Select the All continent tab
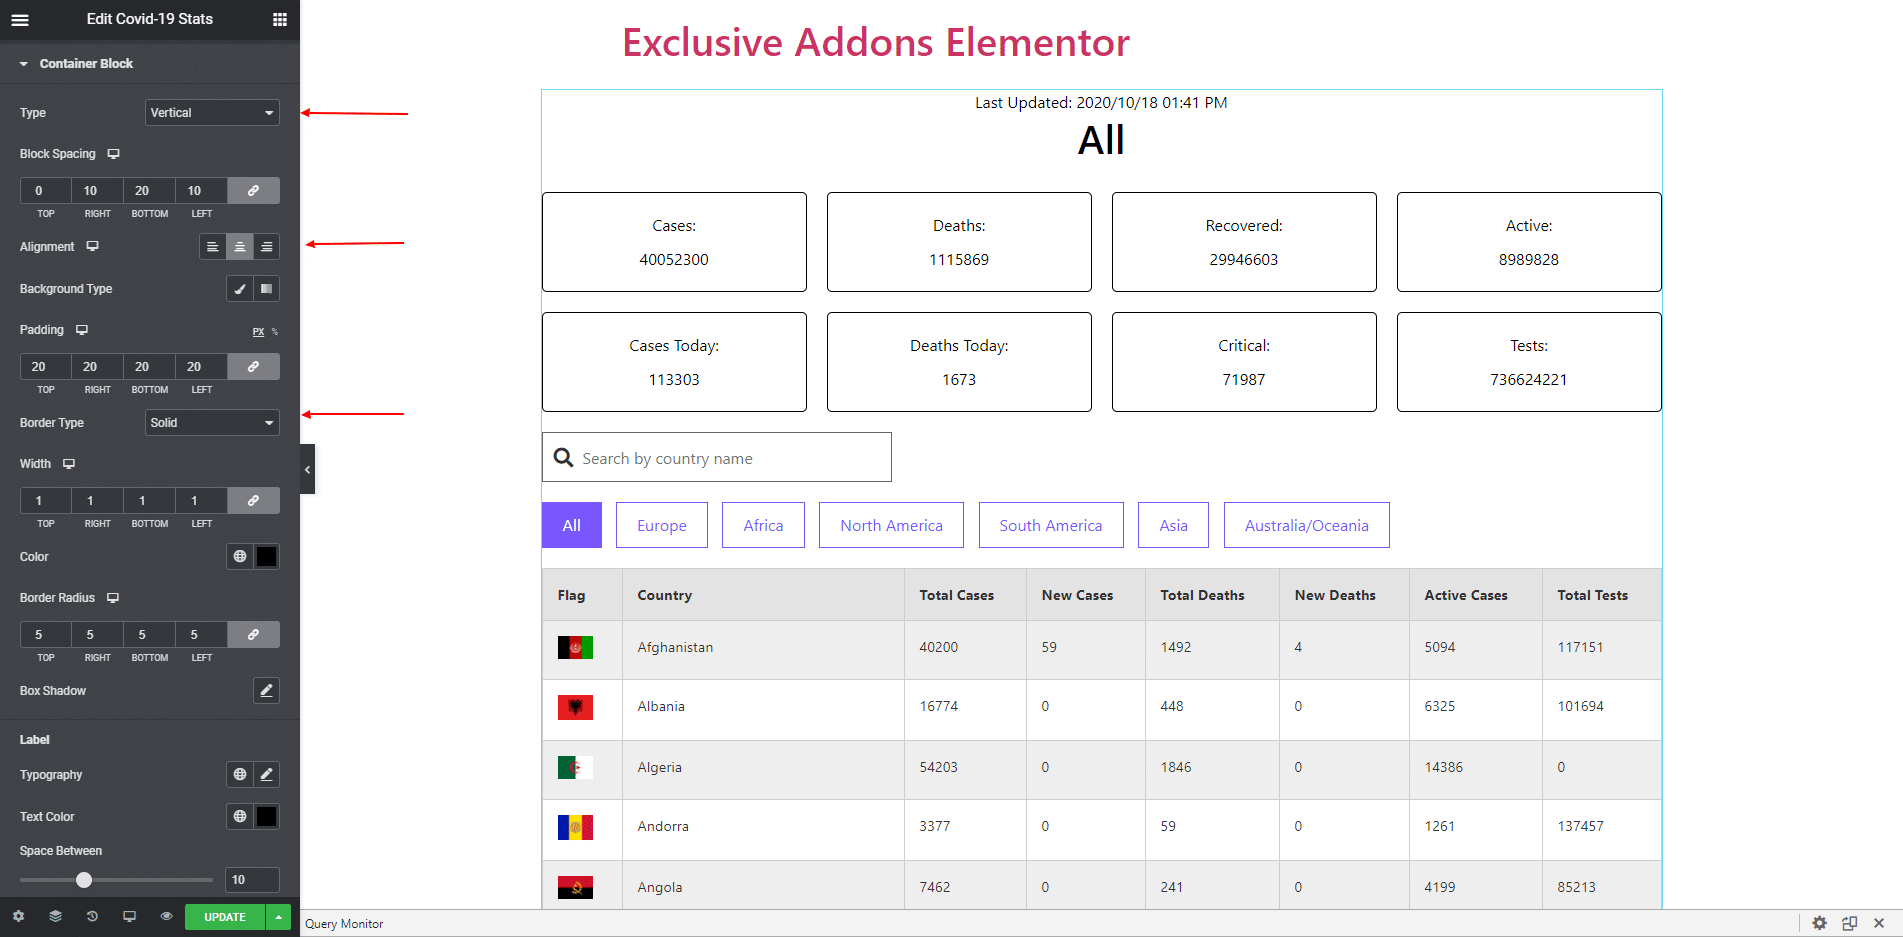Image resolution: width=1903 pixels, height=937 pixels. [572, 525]
